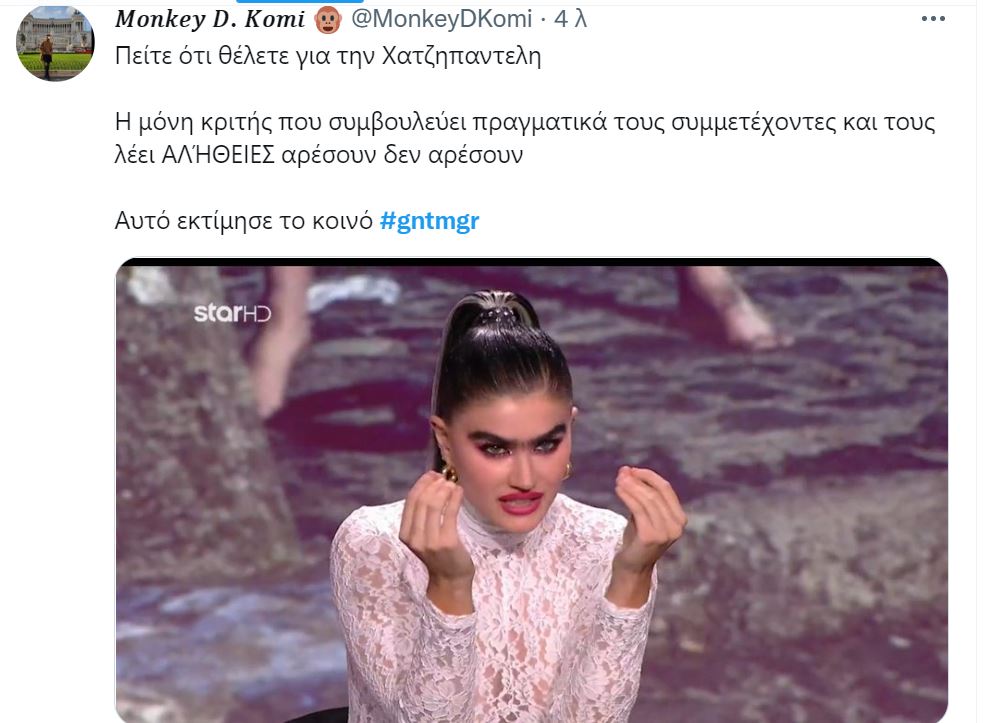Viewport: 983px width, 723px height.
Task: Click the capitalized word ΑΛΉΘΕΙΕΣ
Action: (x=218, y=154)
